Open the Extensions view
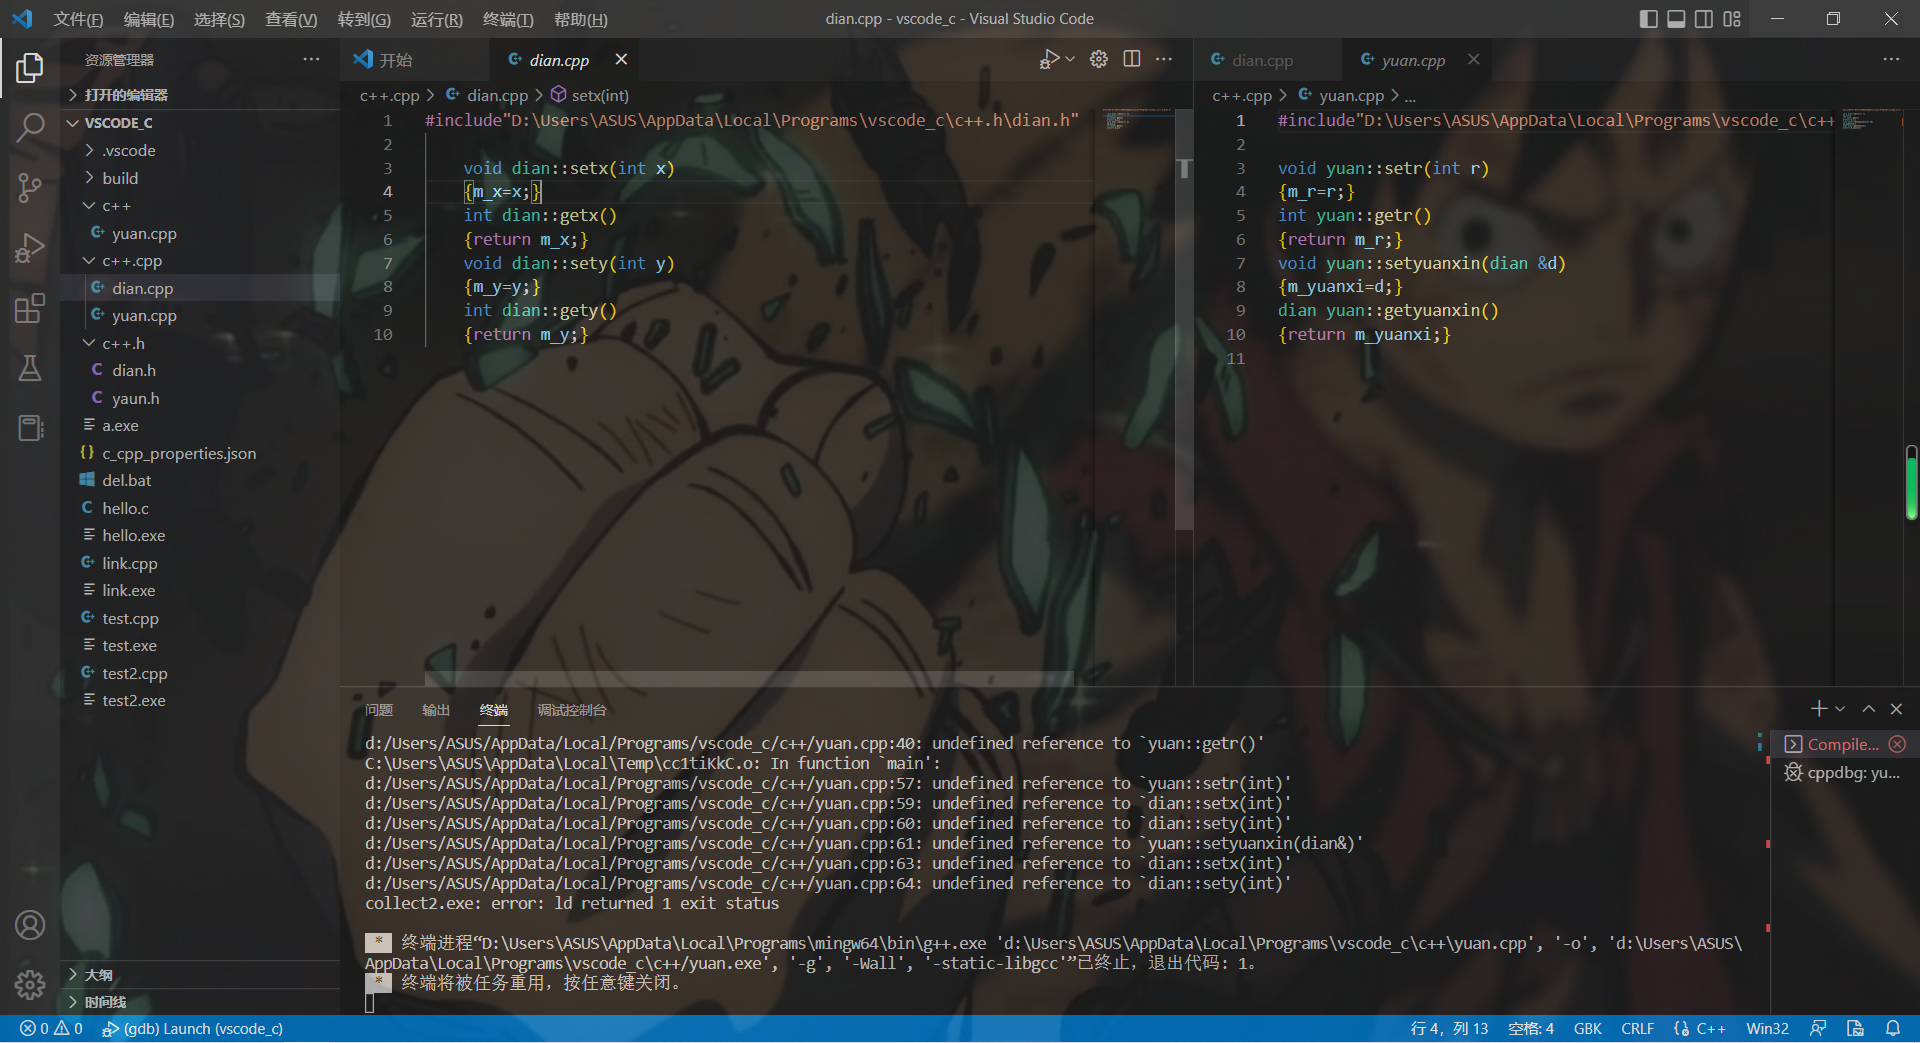This screenshot has width=1920, height=1043. click(x=30, y=308)
